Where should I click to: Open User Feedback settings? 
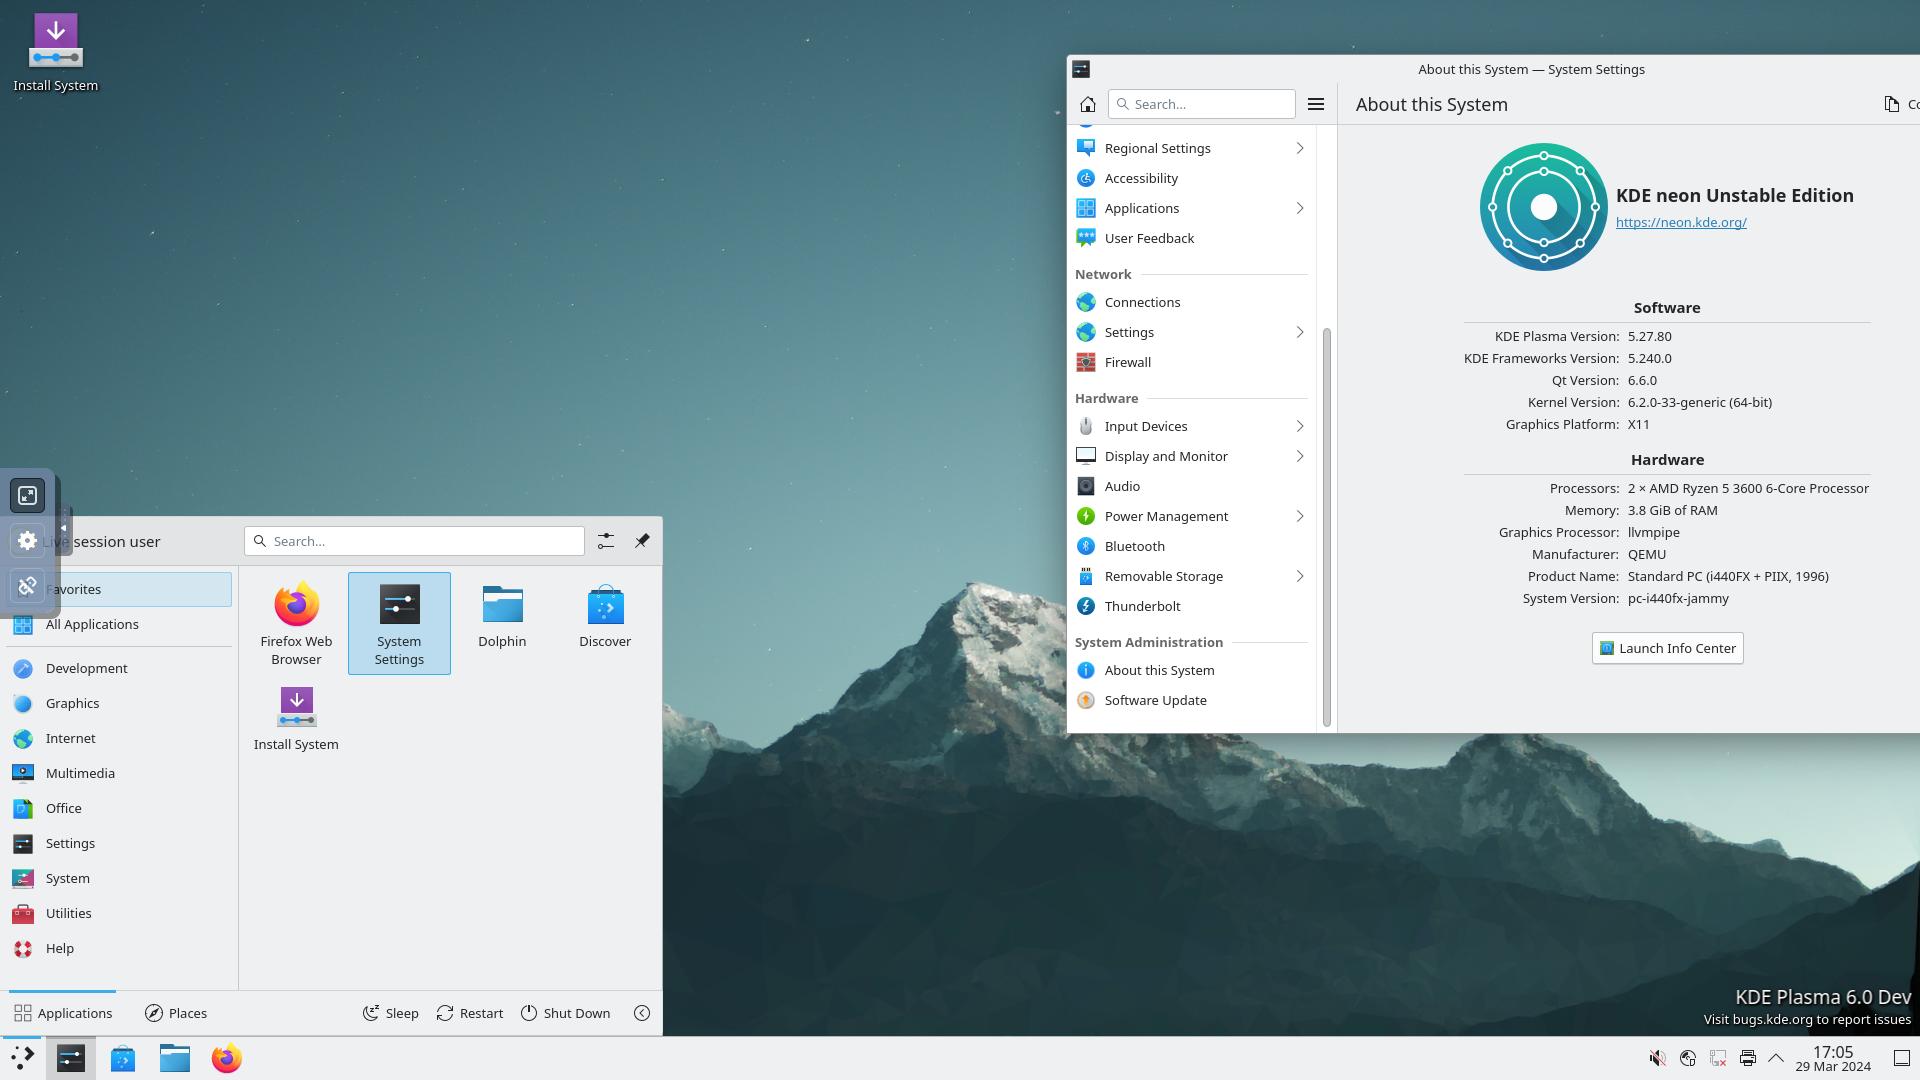tap(1191, 238)
